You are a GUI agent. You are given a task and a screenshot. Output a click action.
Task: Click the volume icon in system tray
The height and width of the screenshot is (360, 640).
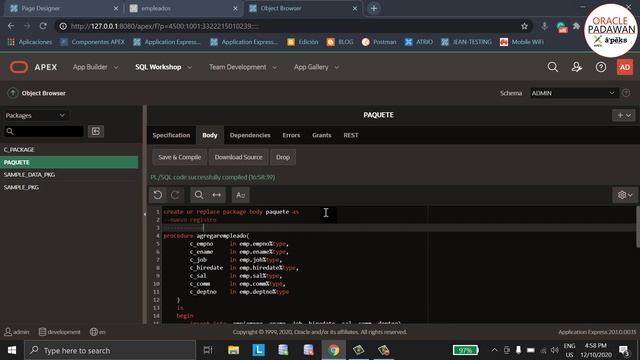click(555, 350)
